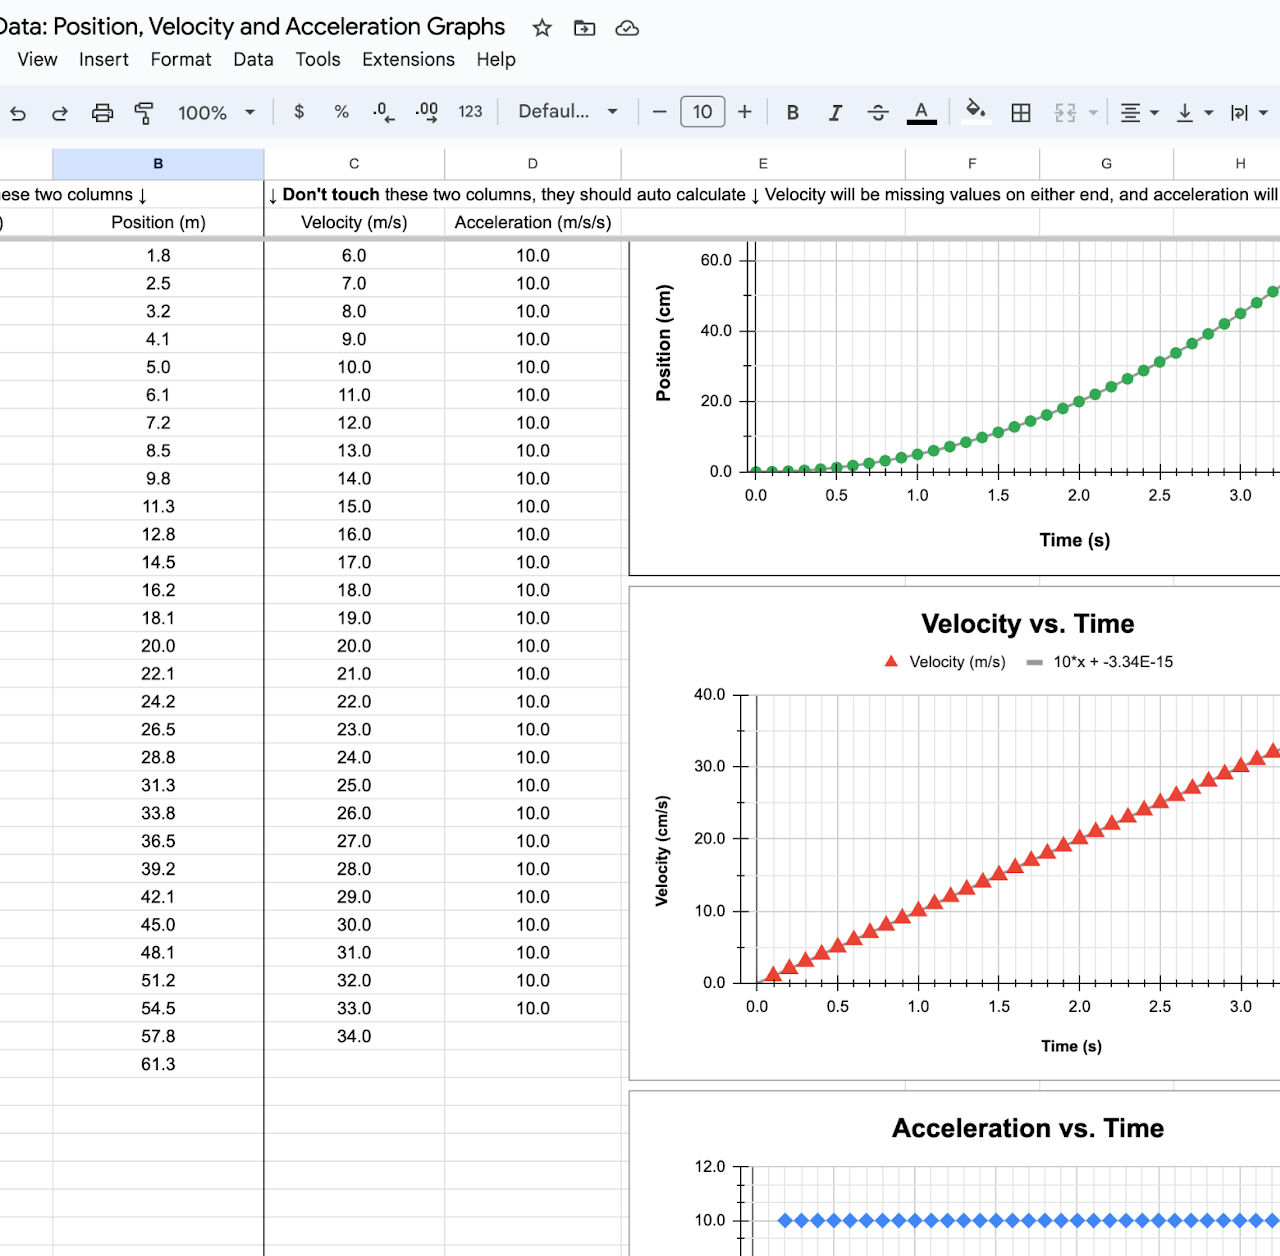This screenshot has height=1256, width=1280.
Task: Toggle bold formatting
Action: 792,112
